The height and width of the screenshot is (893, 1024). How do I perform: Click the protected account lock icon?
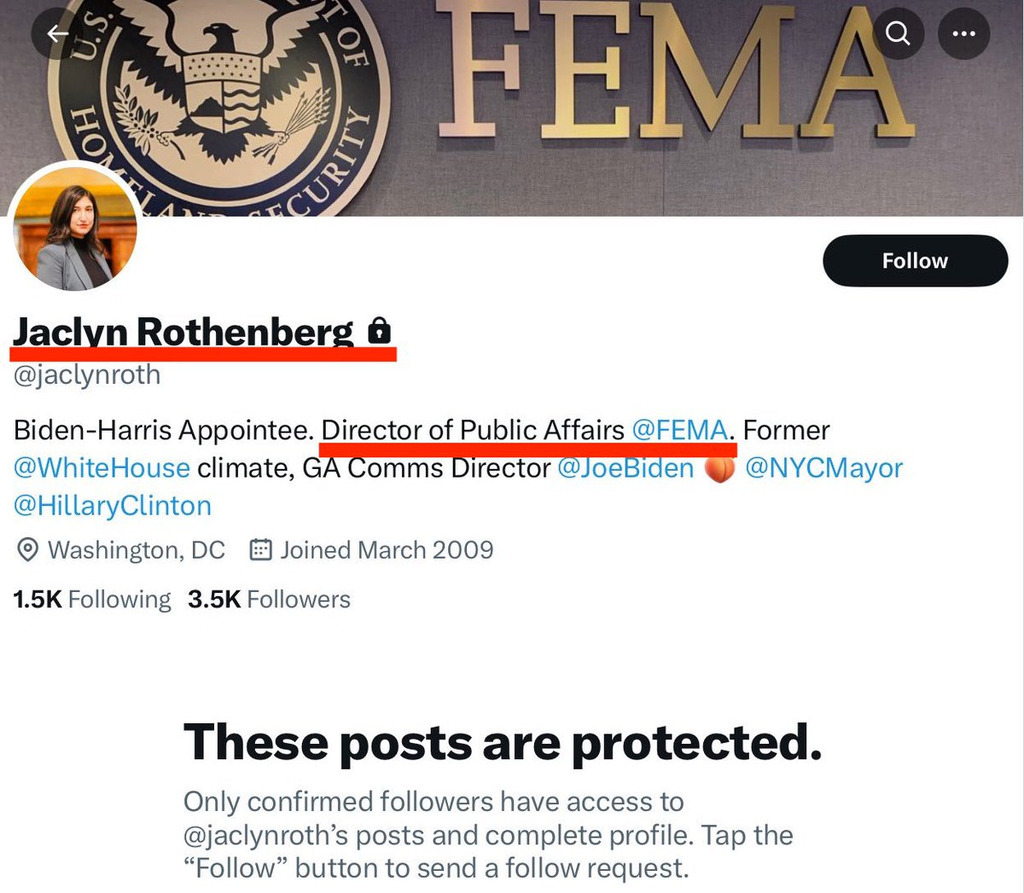pos(379,330)
